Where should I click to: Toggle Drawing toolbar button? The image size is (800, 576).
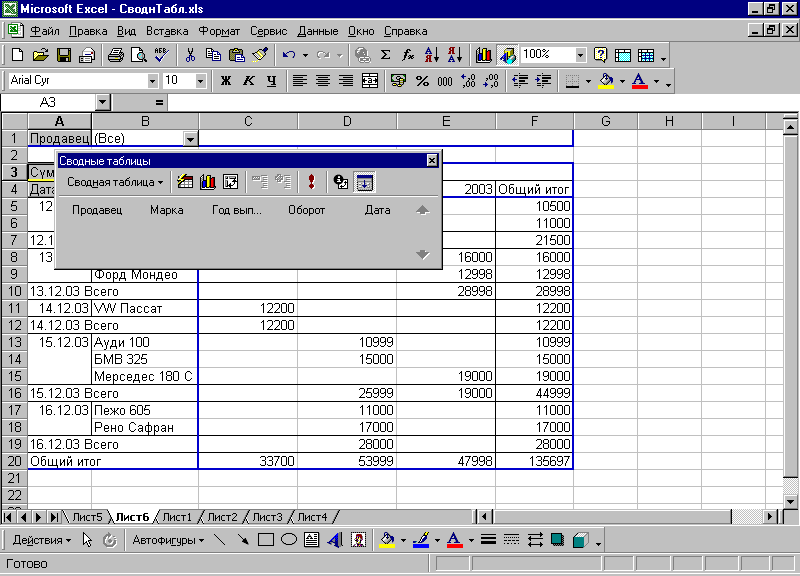point(507,55)
